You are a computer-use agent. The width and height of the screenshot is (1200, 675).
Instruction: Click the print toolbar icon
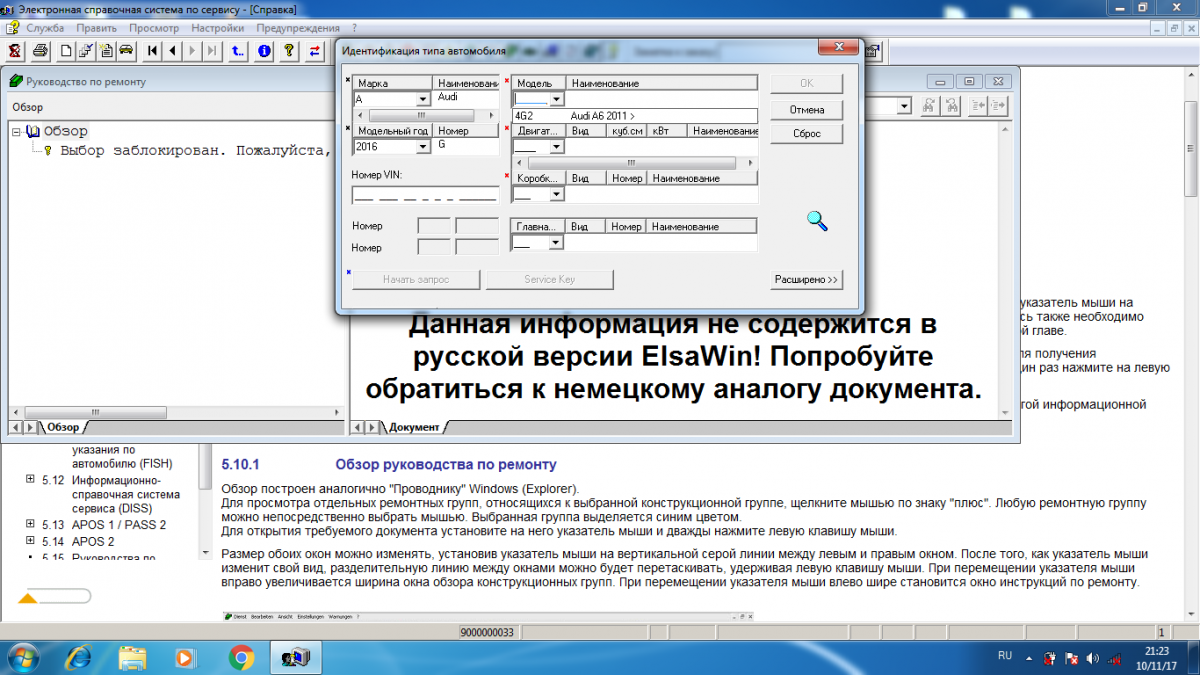41,50
